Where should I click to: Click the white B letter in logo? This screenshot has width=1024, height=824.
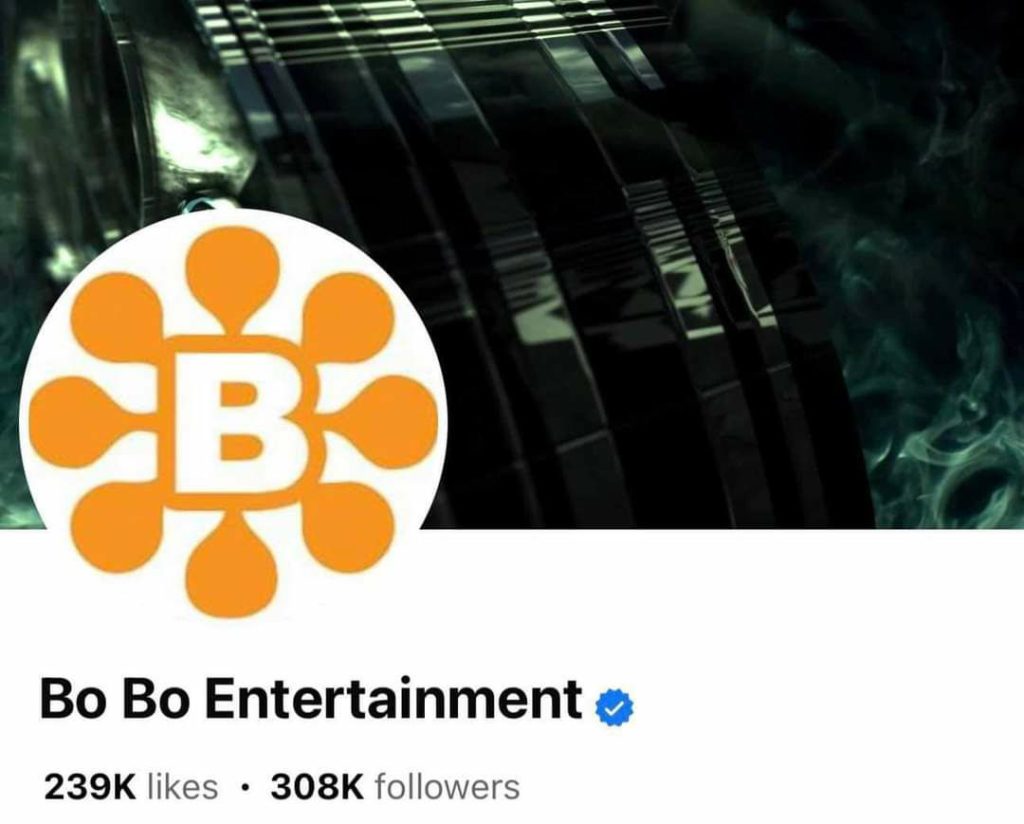pos(233,422)
